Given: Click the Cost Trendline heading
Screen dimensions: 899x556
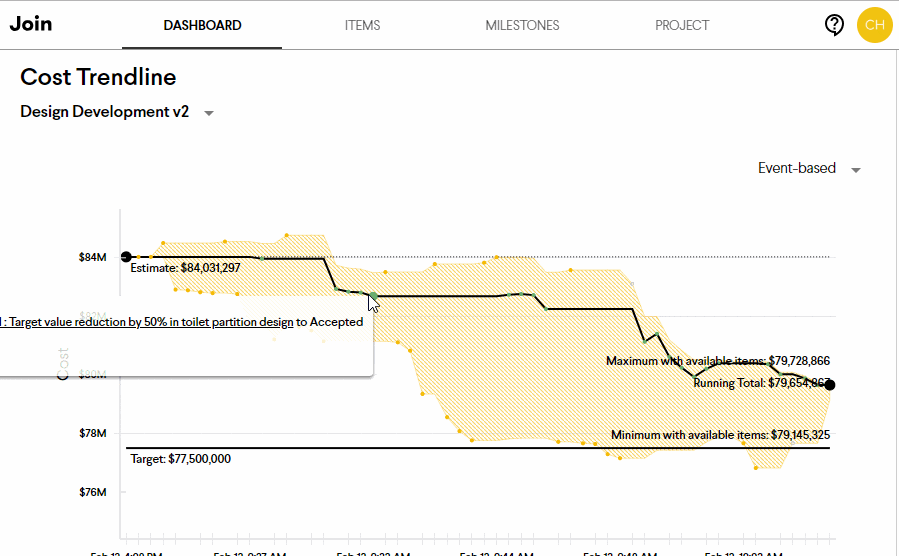Looking at the screenshot, I should coord(98,77).
